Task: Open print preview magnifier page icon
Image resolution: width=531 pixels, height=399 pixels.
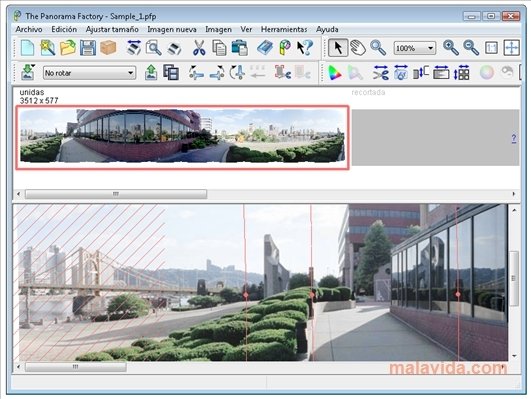Action: [154, 48]
